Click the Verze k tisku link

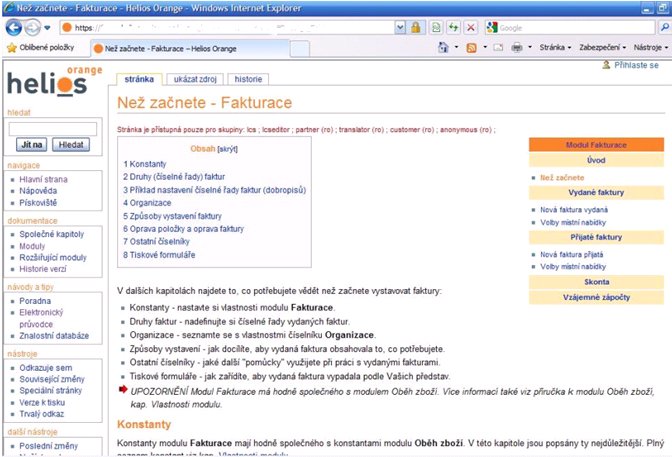42,402
